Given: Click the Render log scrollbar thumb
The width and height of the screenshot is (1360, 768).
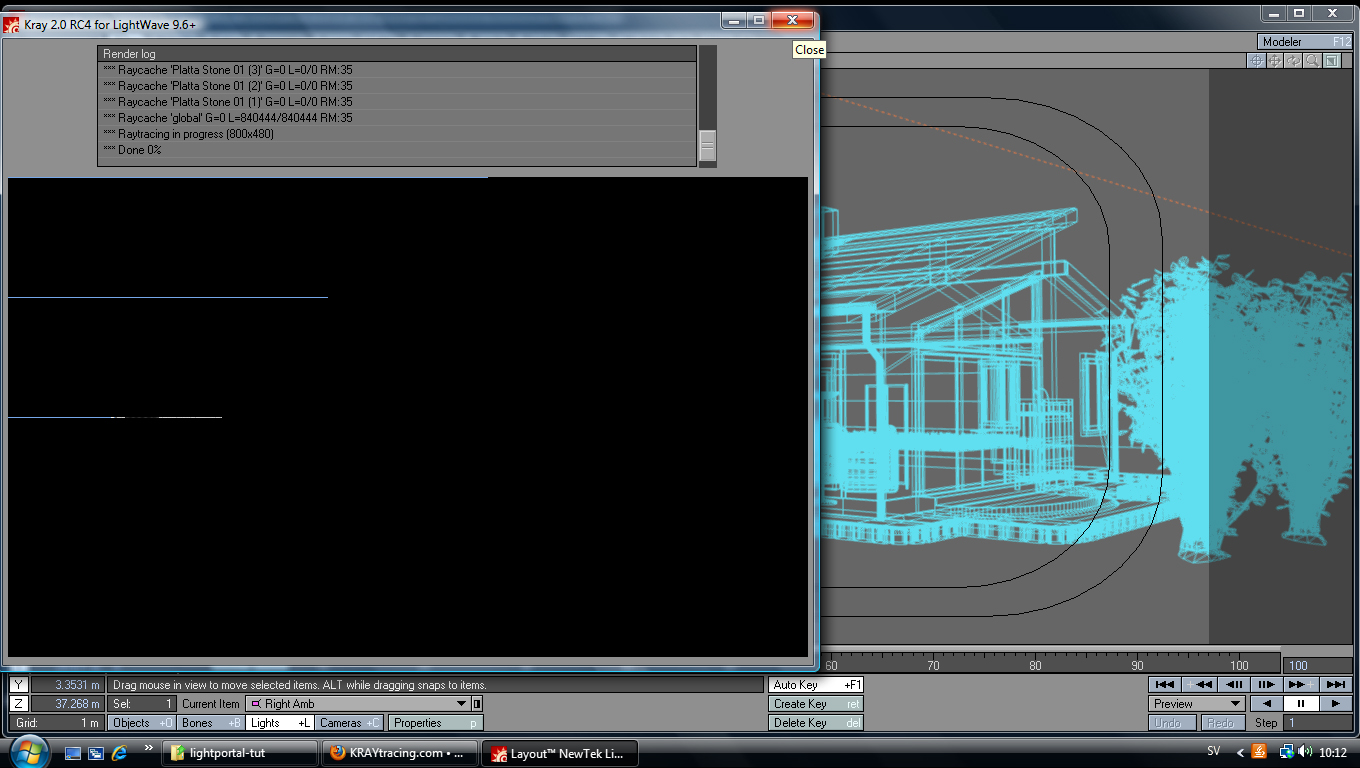Looking at the screenshot, I should click(707, 145).
